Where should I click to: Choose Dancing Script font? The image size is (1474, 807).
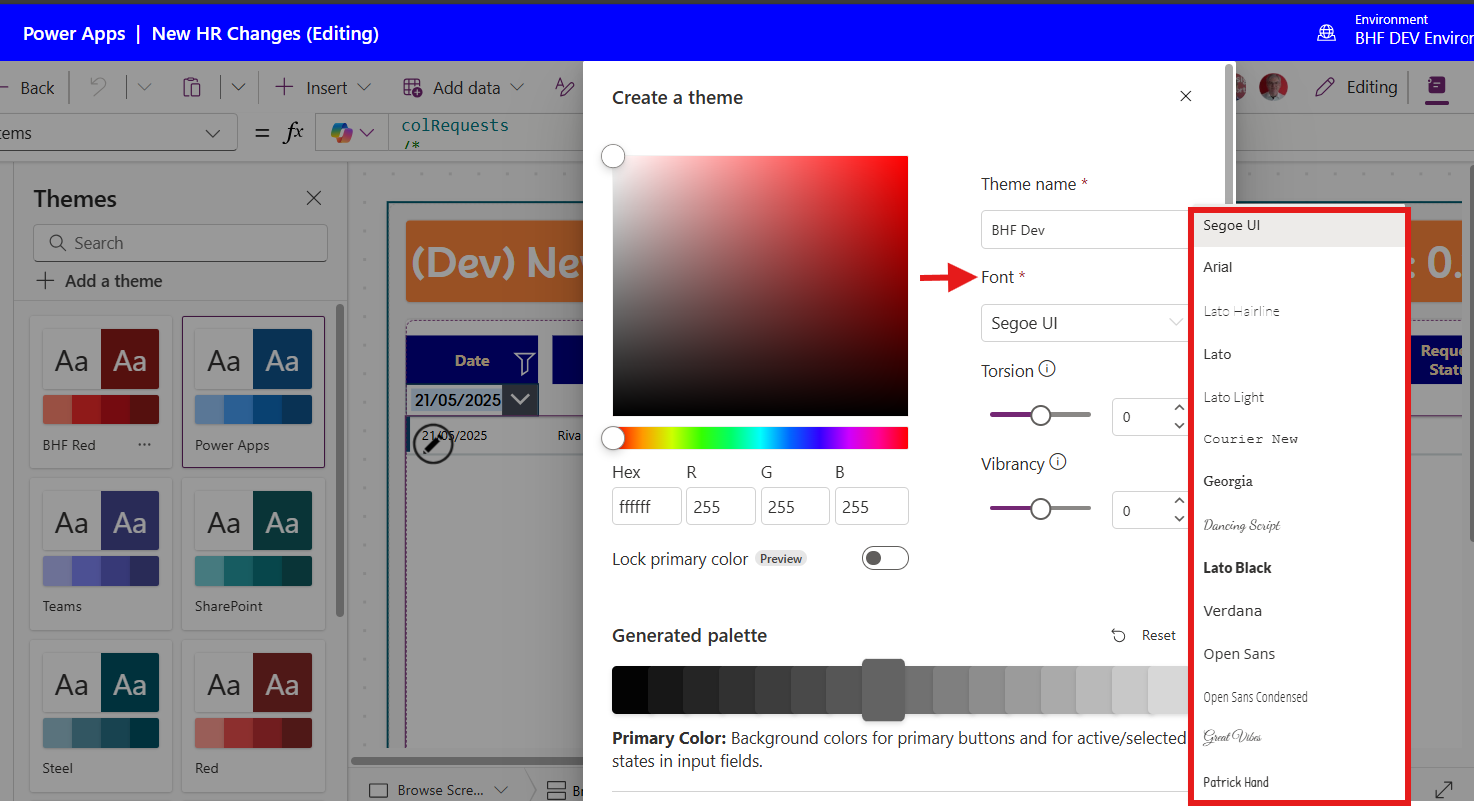point(1297,525)
